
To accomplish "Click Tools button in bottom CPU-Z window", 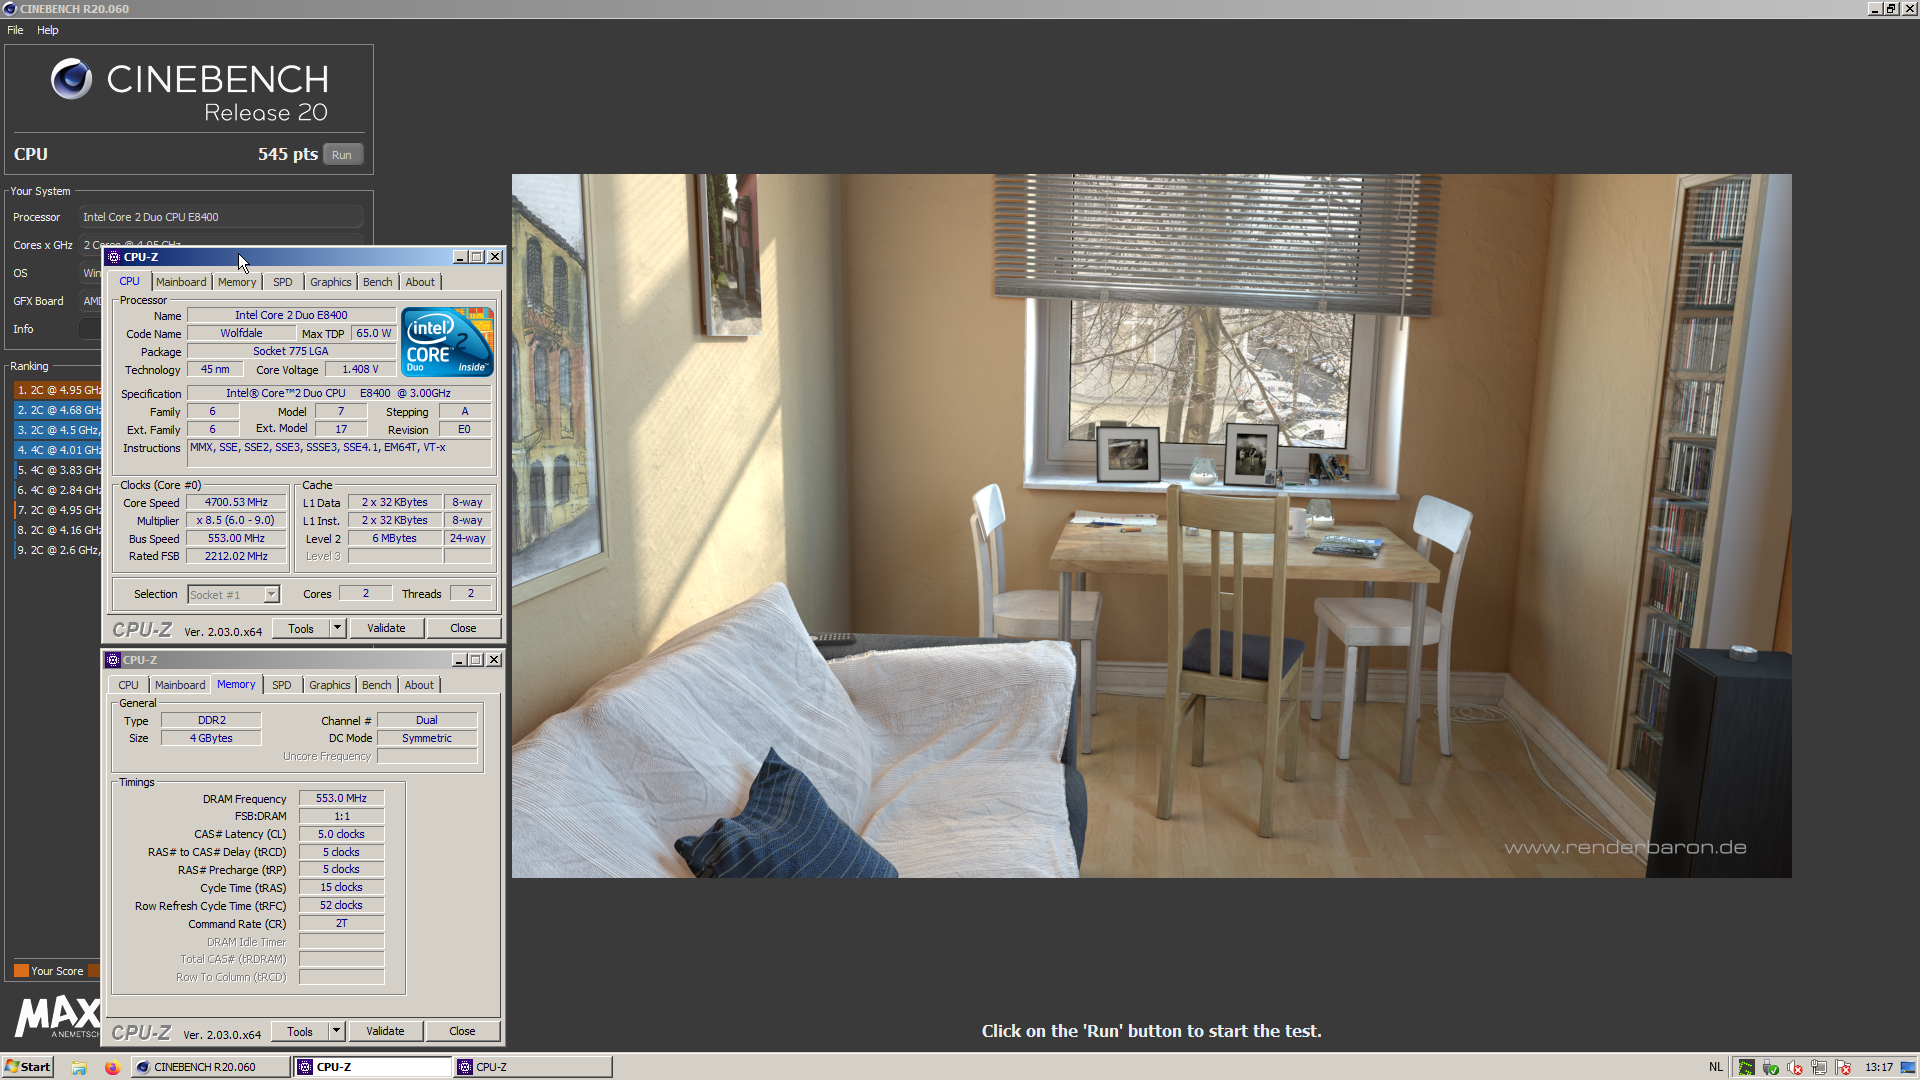I will pos(300,1031).
